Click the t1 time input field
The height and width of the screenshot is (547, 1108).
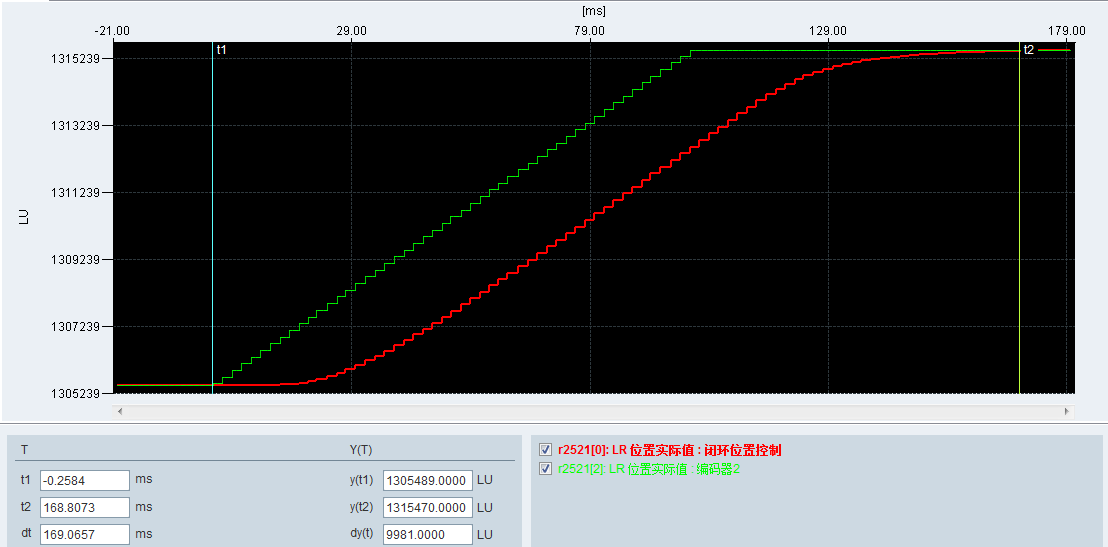(x=85, y=480)
